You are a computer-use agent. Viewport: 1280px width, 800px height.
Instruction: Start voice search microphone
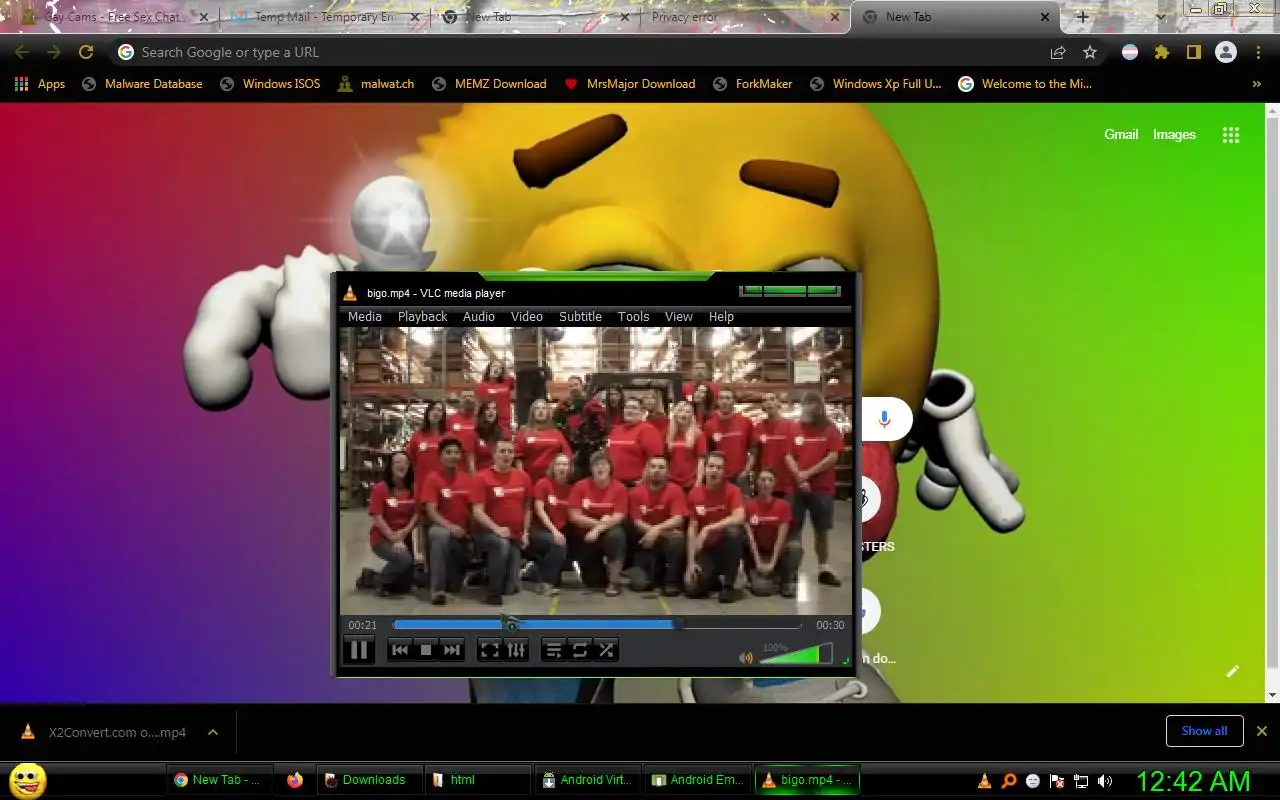[884, 419]
